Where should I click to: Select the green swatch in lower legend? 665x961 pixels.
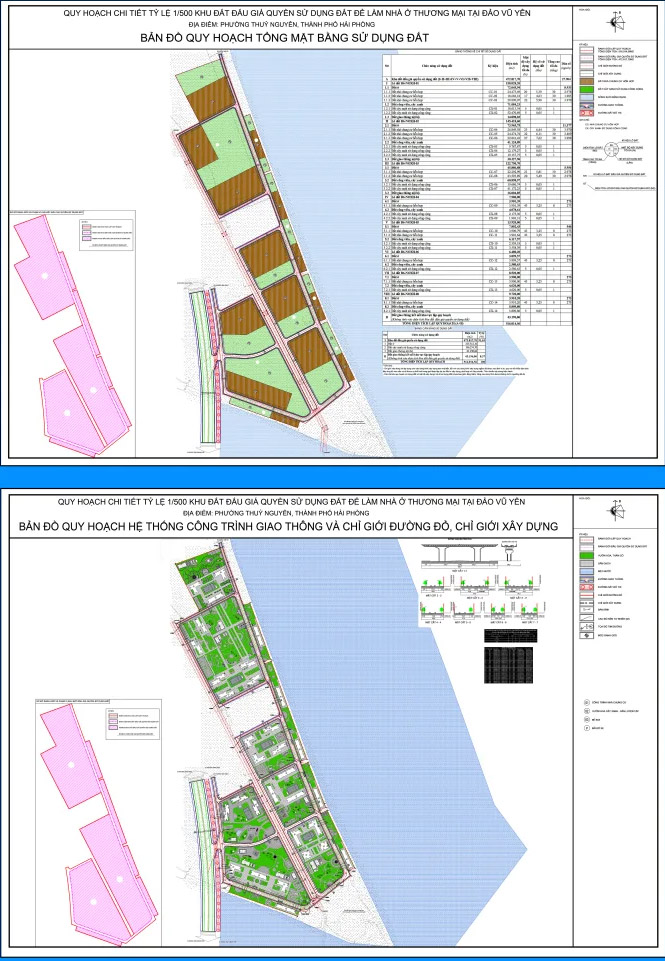click(x=587, y=555)
